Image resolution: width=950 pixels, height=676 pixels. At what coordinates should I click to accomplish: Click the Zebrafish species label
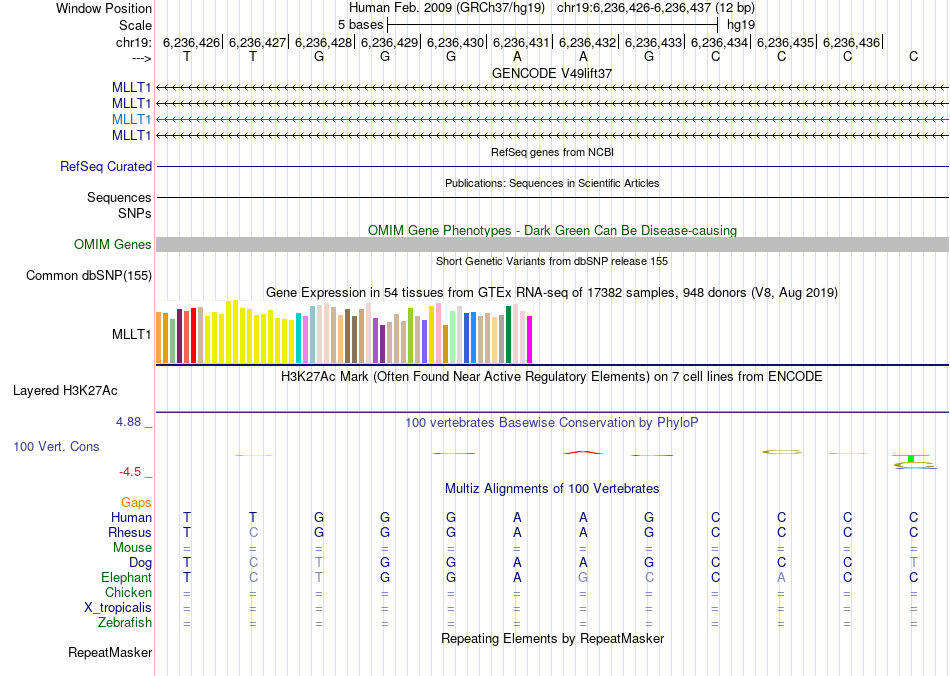click(125, 623)
